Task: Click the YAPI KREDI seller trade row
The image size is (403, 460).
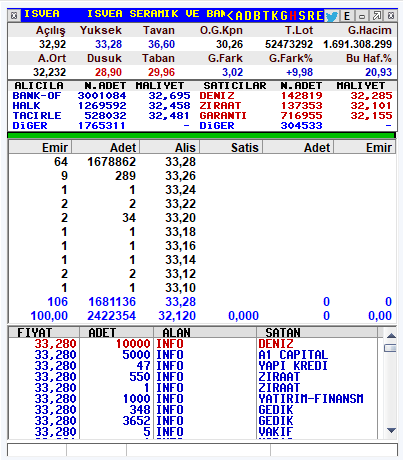Action: tap(193, 366)
